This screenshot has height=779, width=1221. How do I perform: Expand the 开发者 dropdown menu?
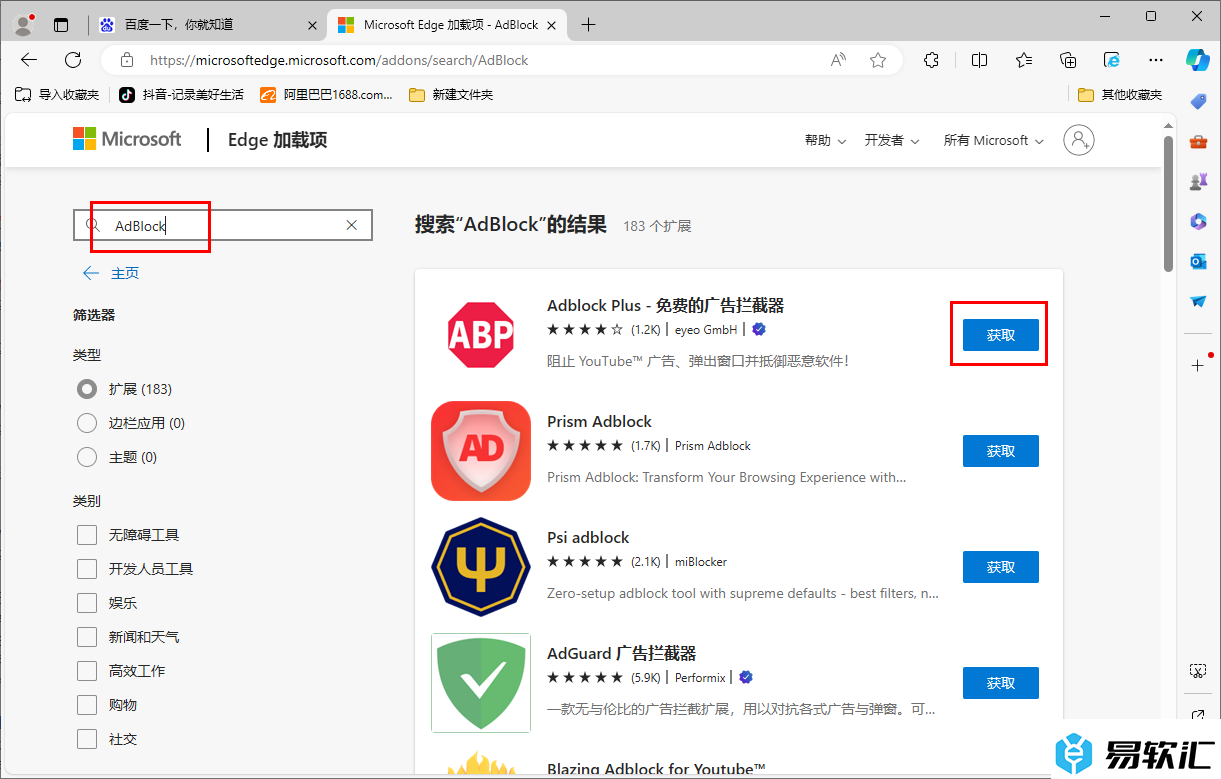point(892,140)
